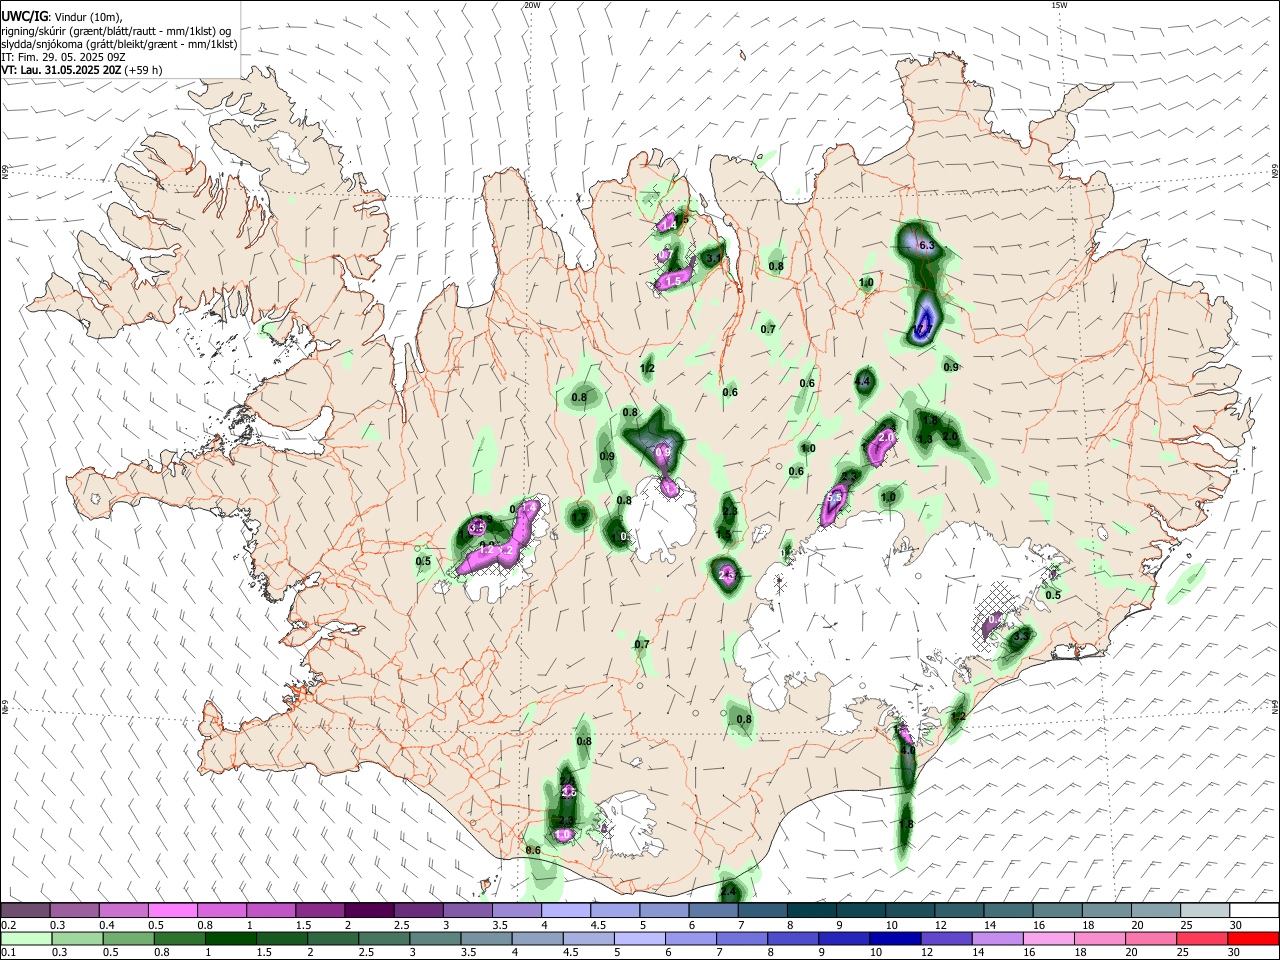1280x960 pixels.
Task: Pick bottom-row red swatch between 25 and 30
Action: (x=1203, y=938)
